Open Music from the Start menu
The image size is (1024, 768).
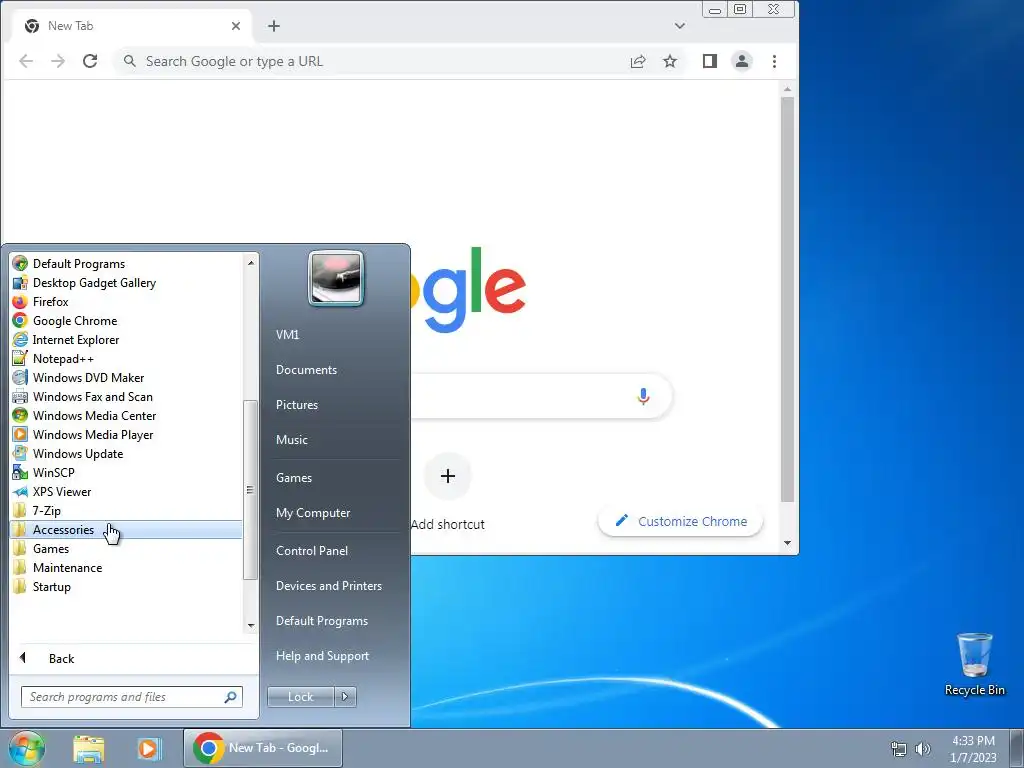click(x=291, y=440)
